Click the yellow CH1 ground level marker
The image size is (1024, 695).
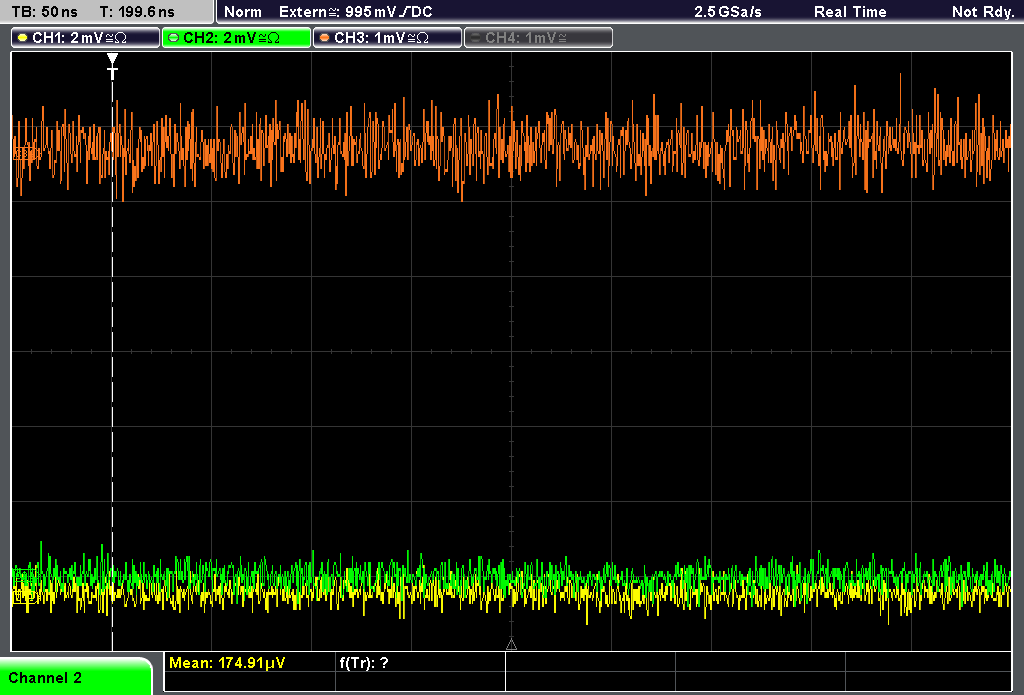coord(24,595)
